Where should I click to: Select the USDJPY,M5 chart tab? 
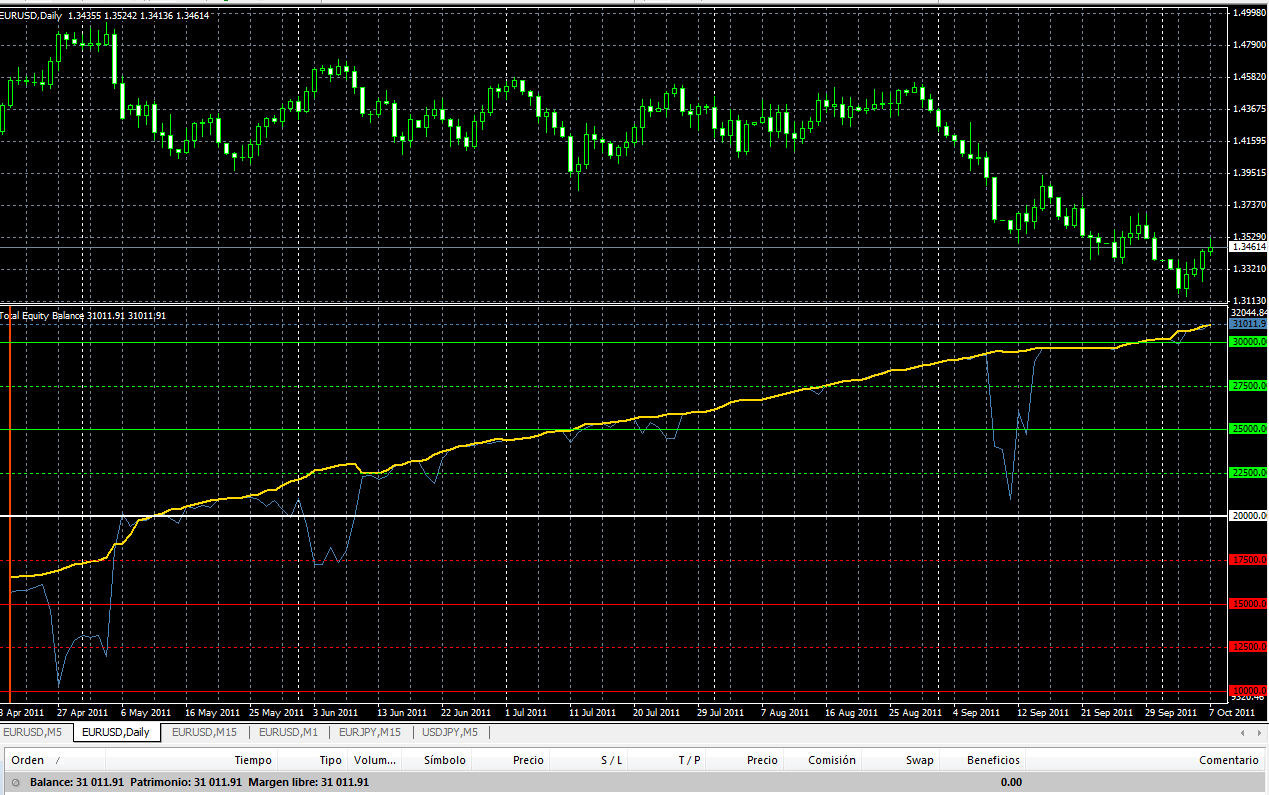coord(450,732)
